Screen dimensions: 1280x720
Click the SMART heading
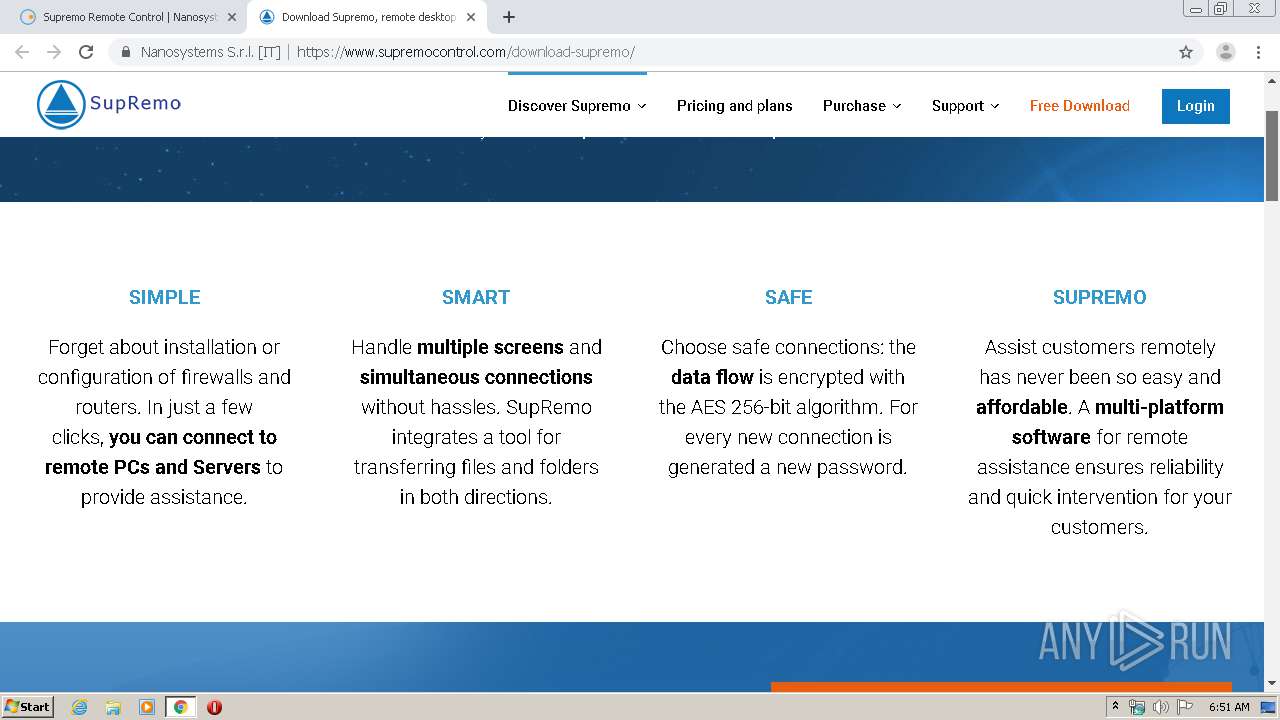(476, 297)
